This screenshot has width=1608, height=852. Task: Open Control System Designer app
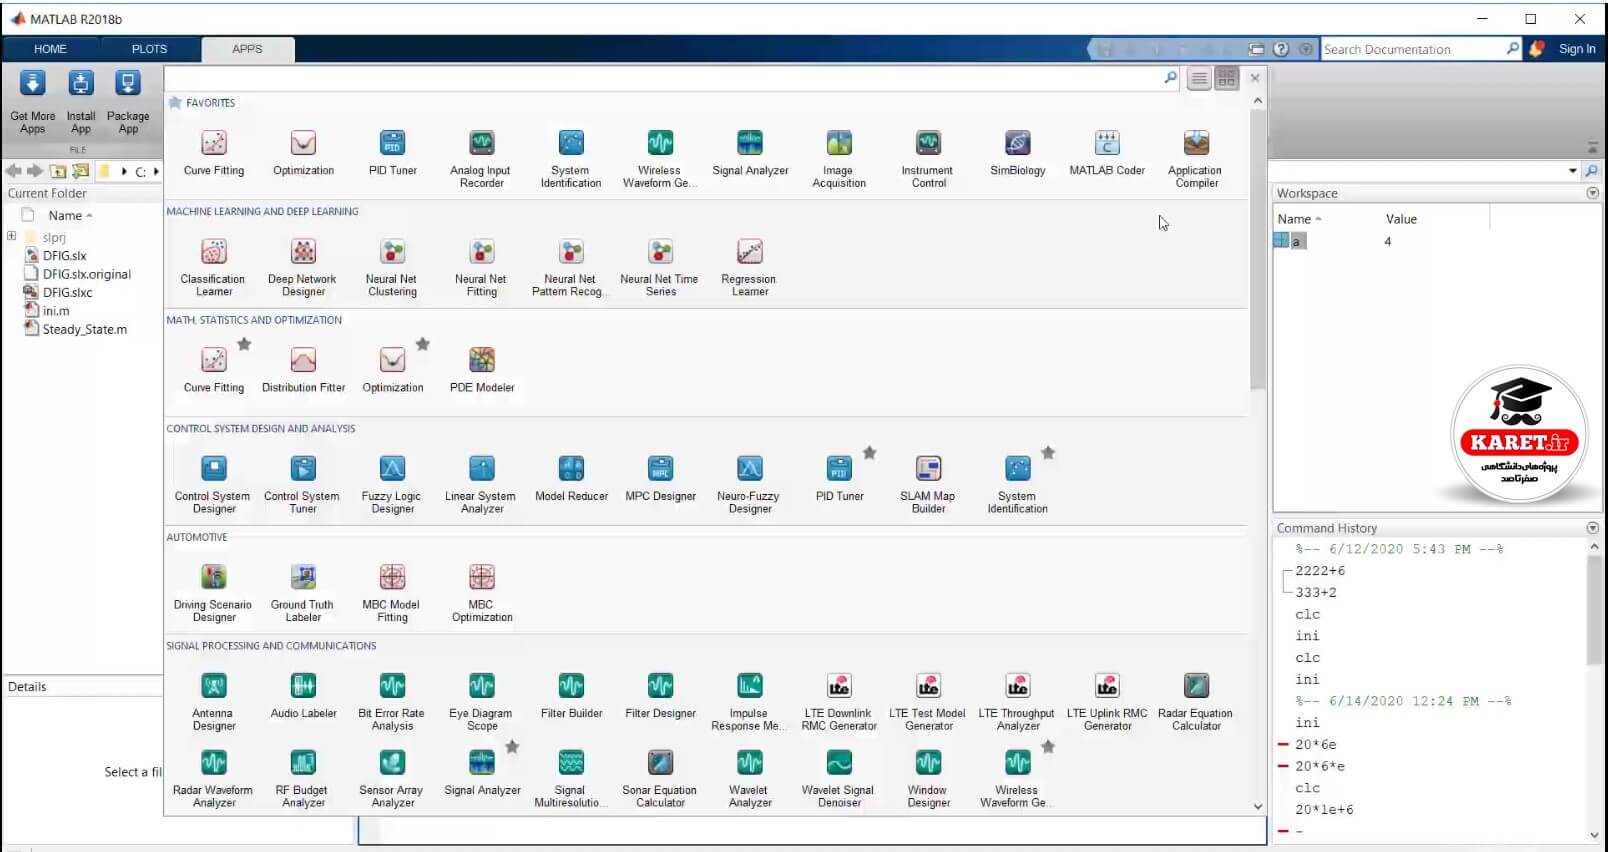click(213, 484)
